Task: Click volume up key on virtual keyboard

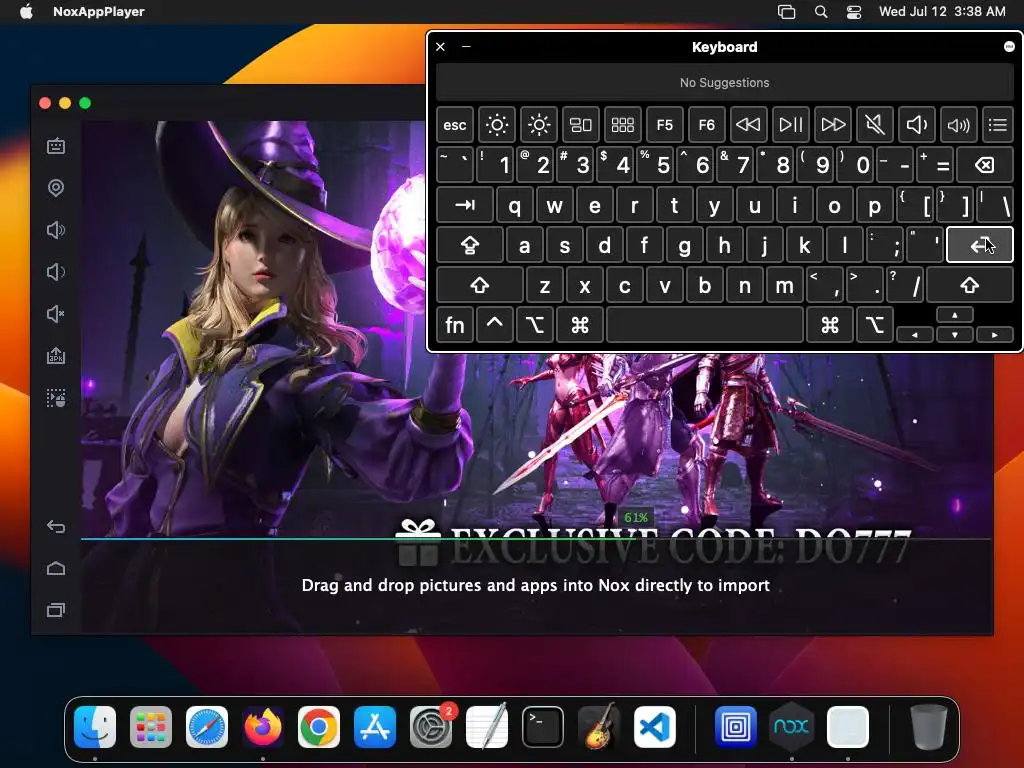Action: coord(958,125)
